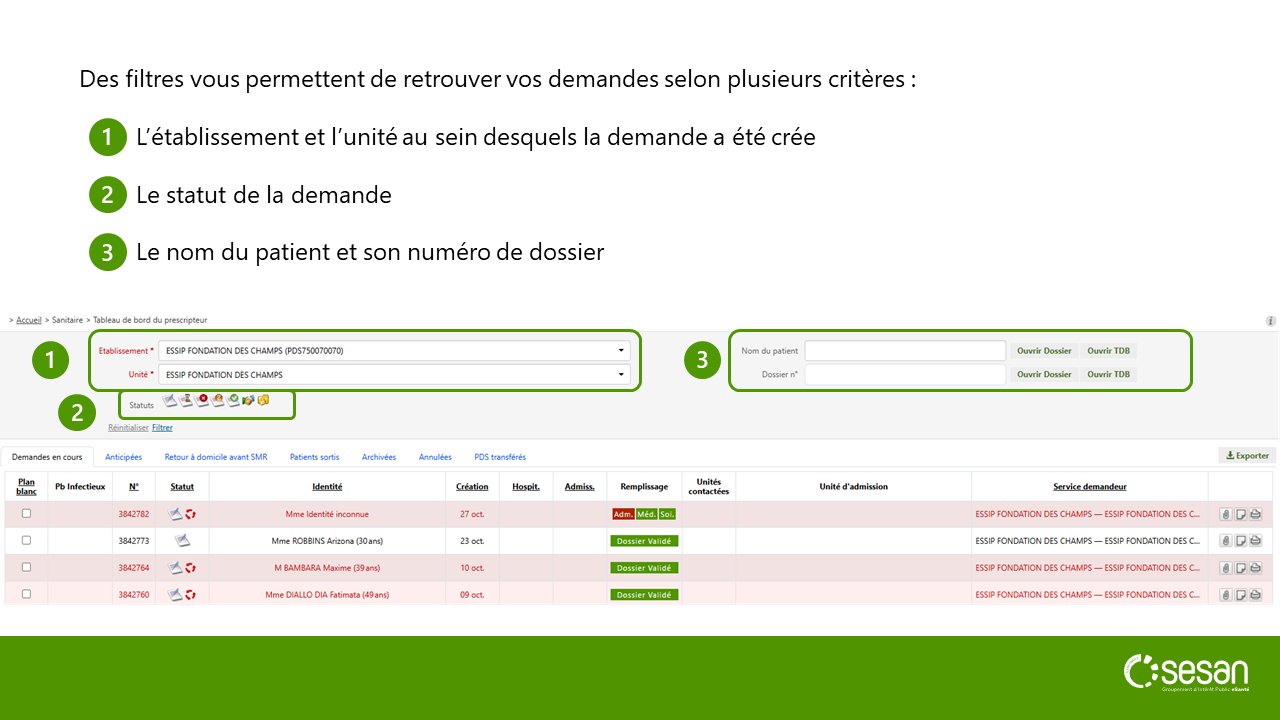Viewport: 1280px width, 720px height.
Task: Click the red cross cancelled status filter icon
Action: [x=203, y=400]
